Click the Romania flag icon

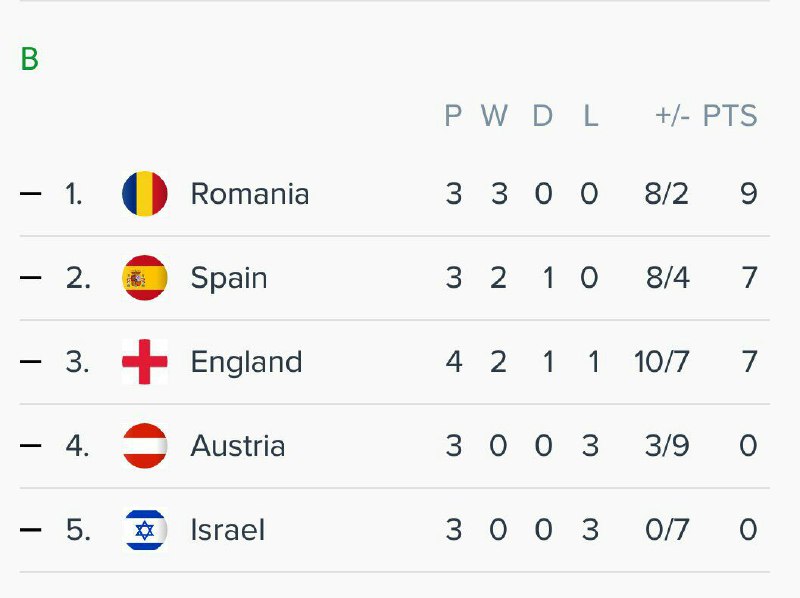tap(144, 194)
